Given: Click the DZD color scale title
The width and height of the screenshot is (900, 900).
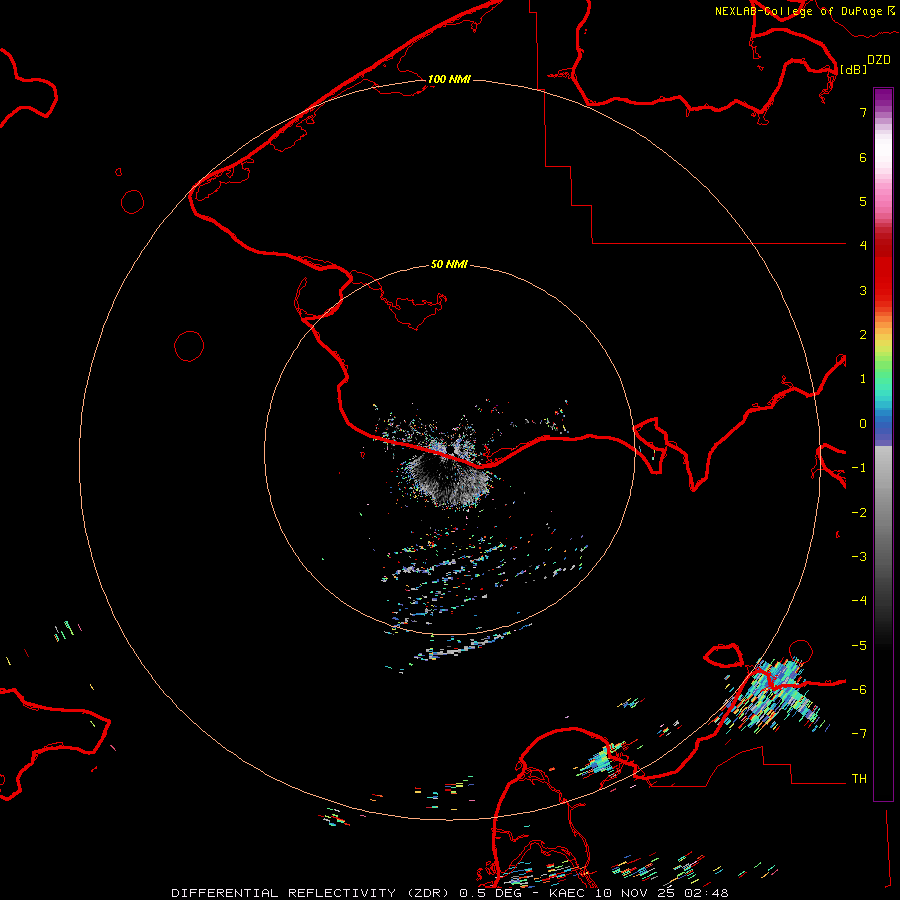Looking at the screenshot, I should (x=879, y=60).
